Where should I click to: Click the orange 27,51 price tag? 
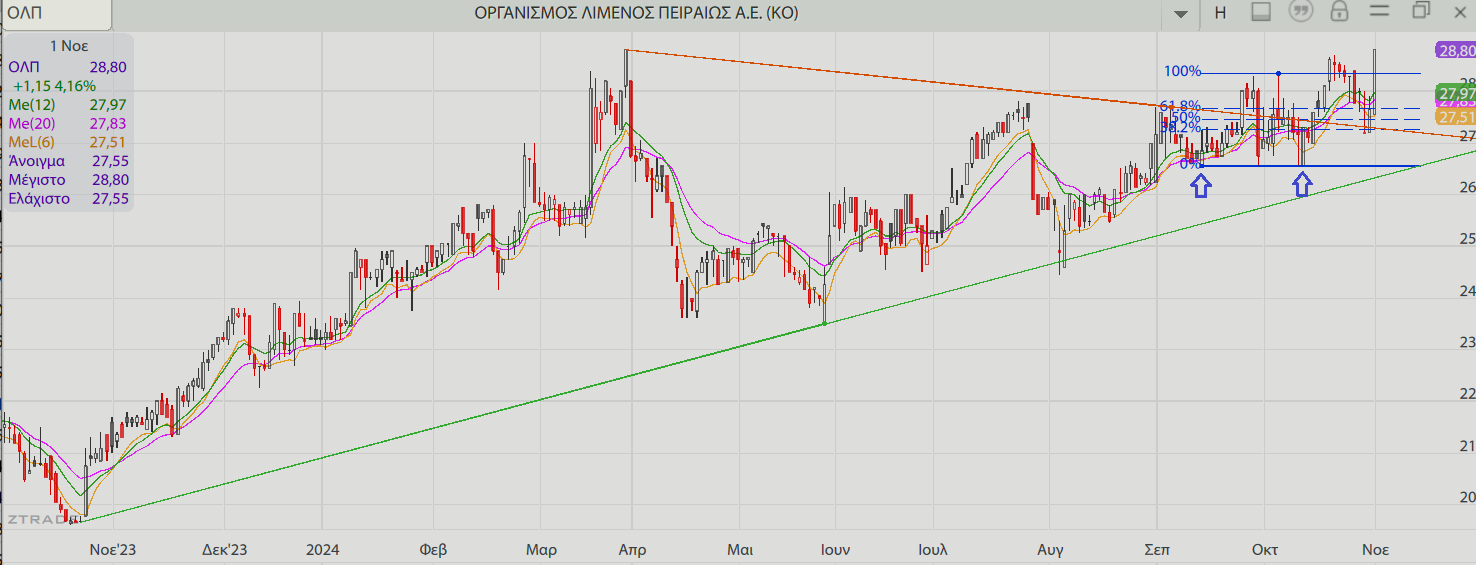[1455, 117]
